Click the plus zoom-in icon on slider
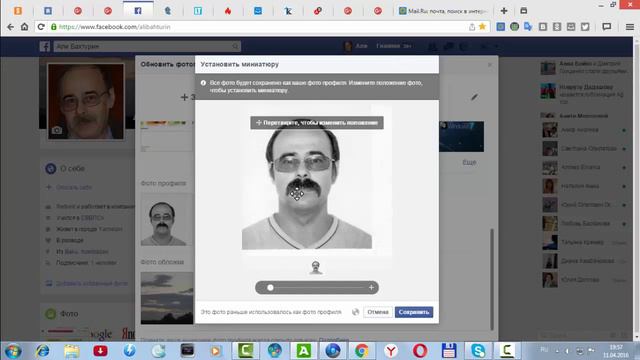Screen dimensions: 640x360 [371, 287]
